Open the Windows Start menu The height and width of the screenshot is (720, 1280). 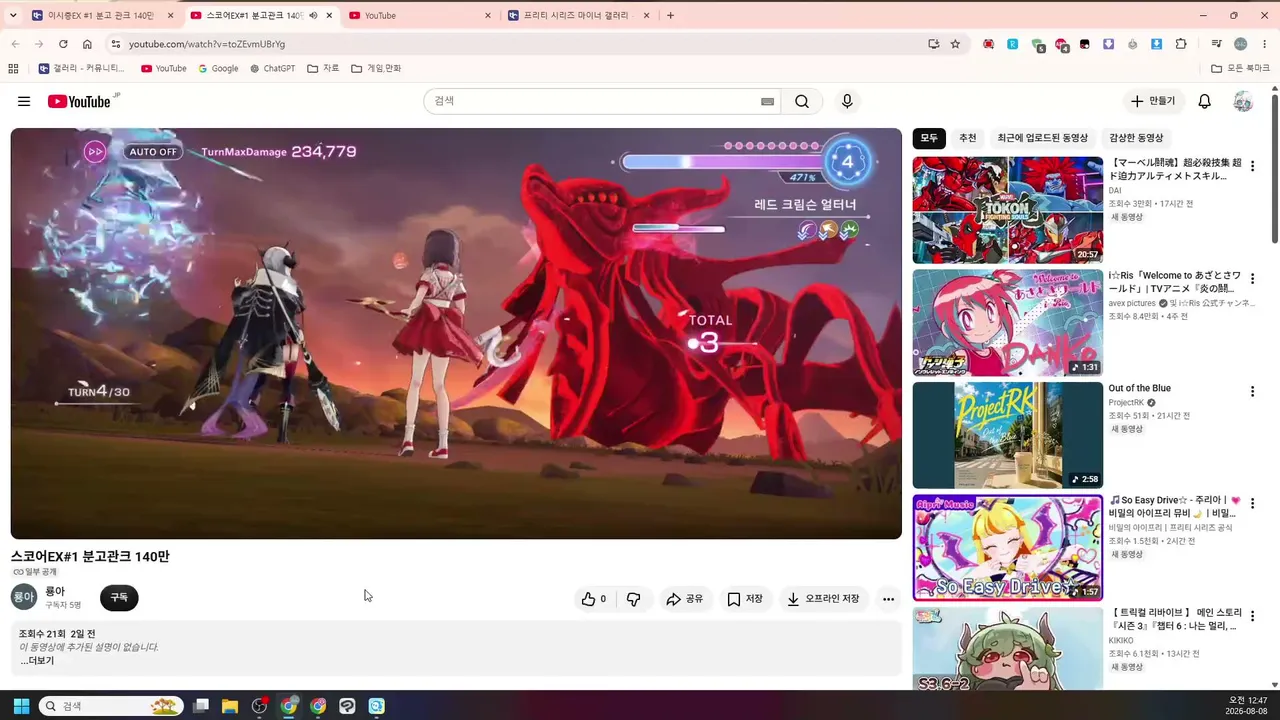21,706
